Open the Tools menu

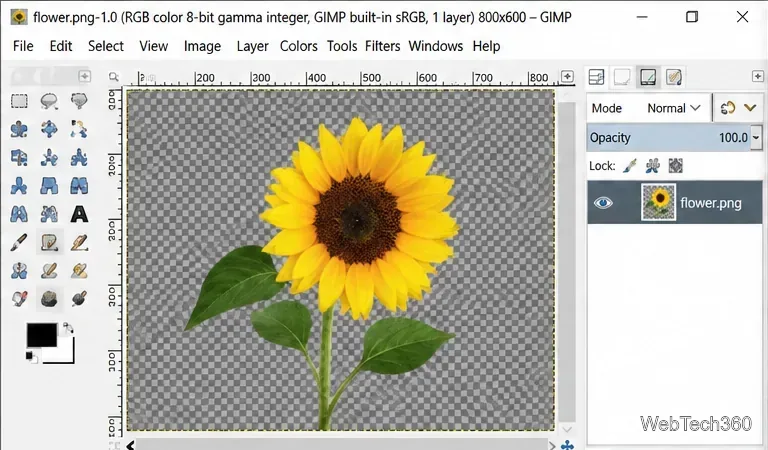(342, 46)
